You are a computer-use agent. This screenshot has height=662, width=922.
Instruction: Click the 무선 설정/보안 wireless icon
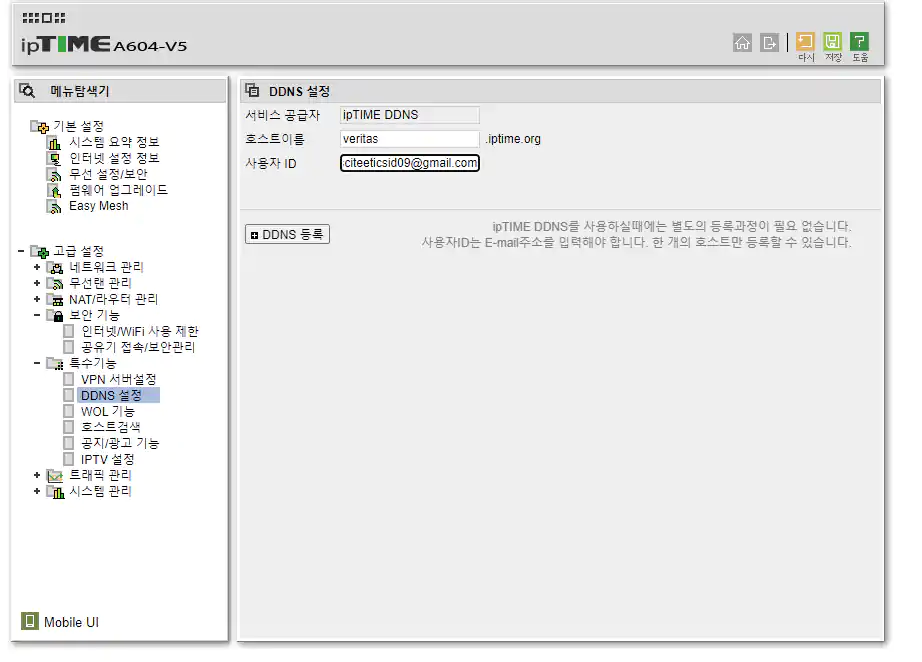click(54, 175)
